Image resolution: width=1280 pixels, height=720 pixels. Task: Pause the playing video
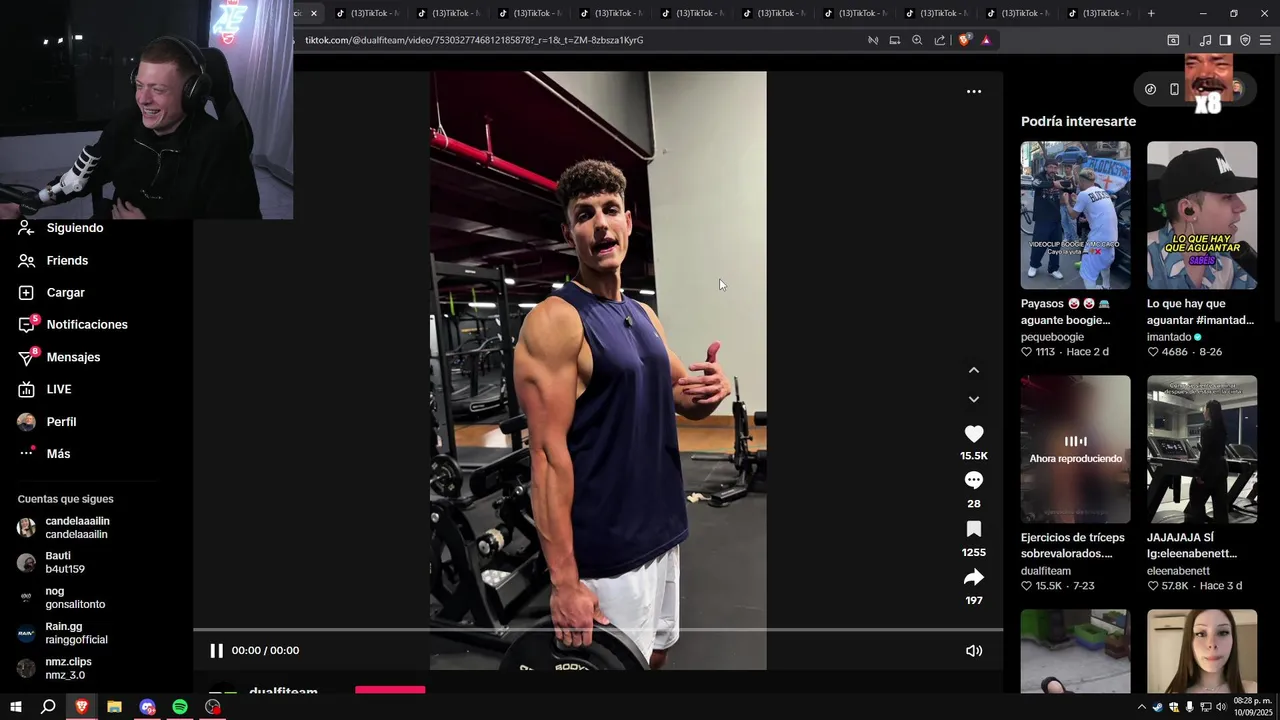(x=216, y=650)
